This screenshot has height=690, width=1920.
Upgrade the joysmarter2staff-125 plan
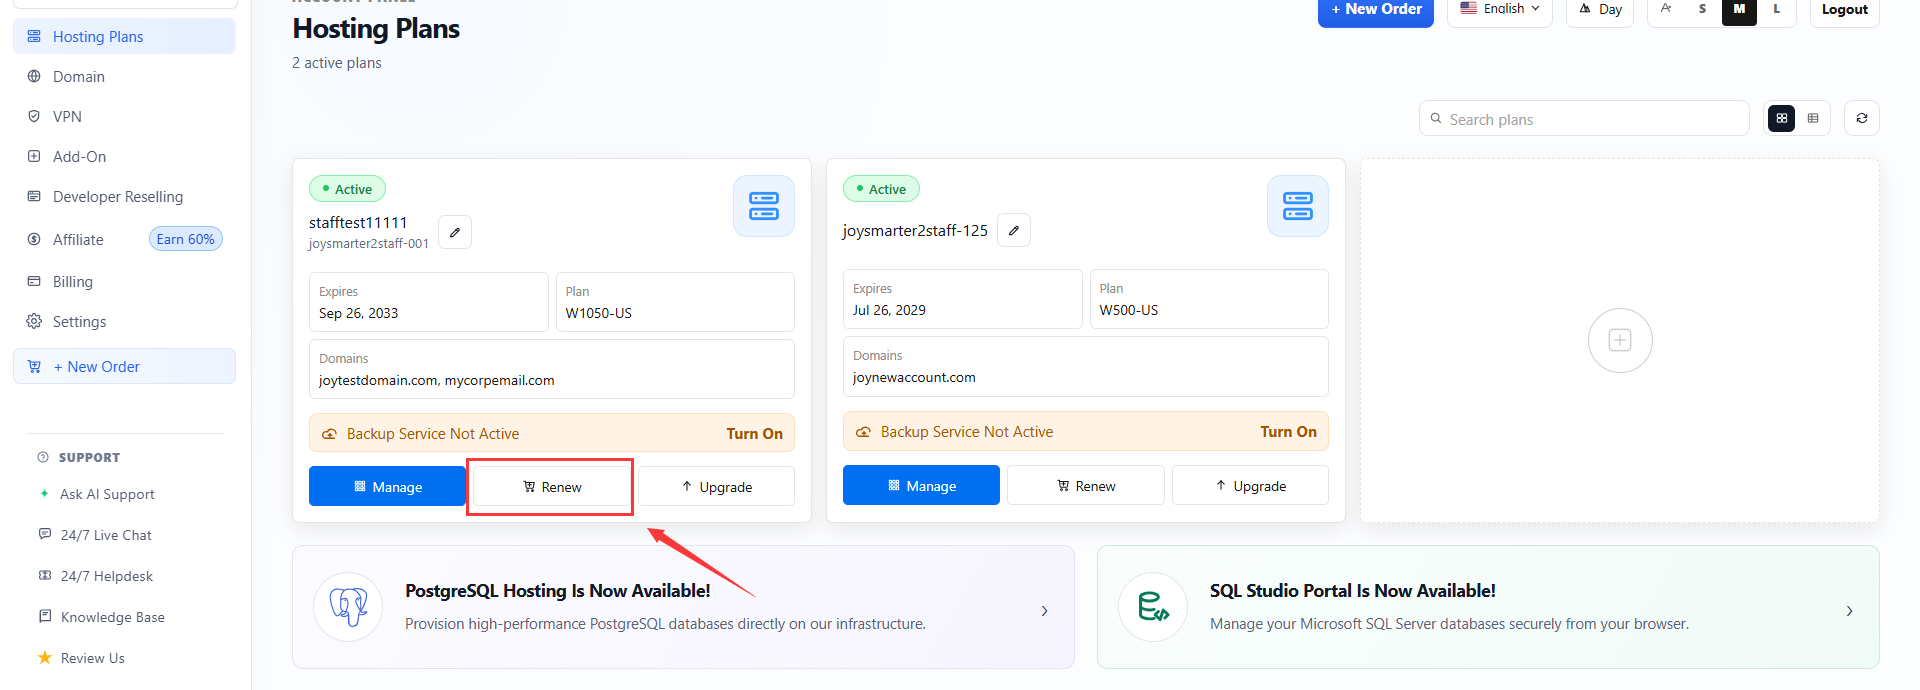click(1250, 485)
